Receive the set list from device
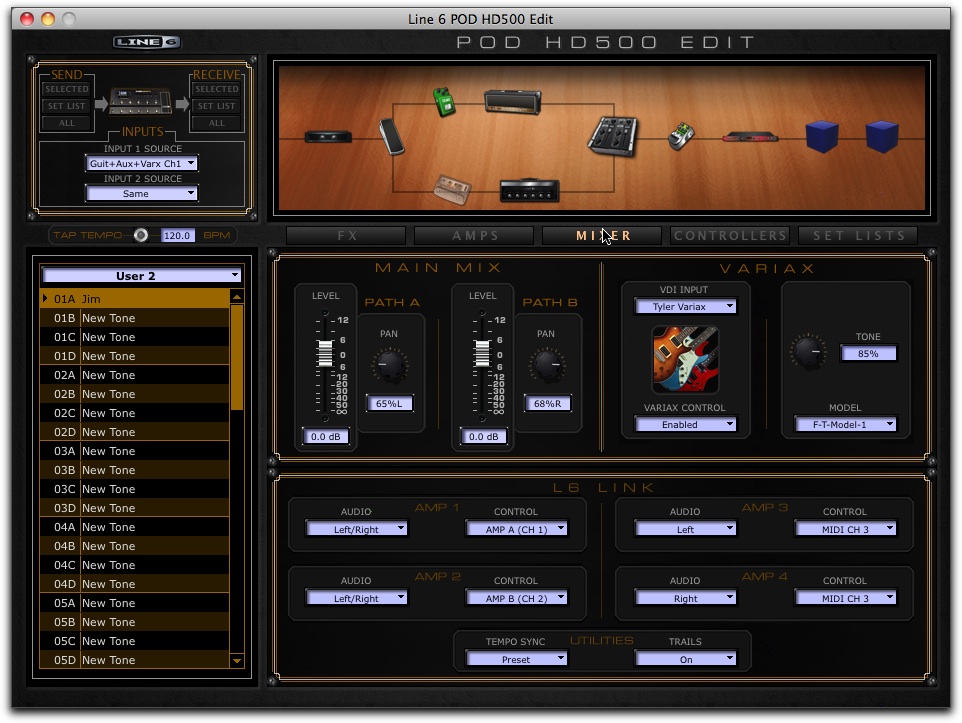This screenshot has width=962, height=723. coord(217,106)
